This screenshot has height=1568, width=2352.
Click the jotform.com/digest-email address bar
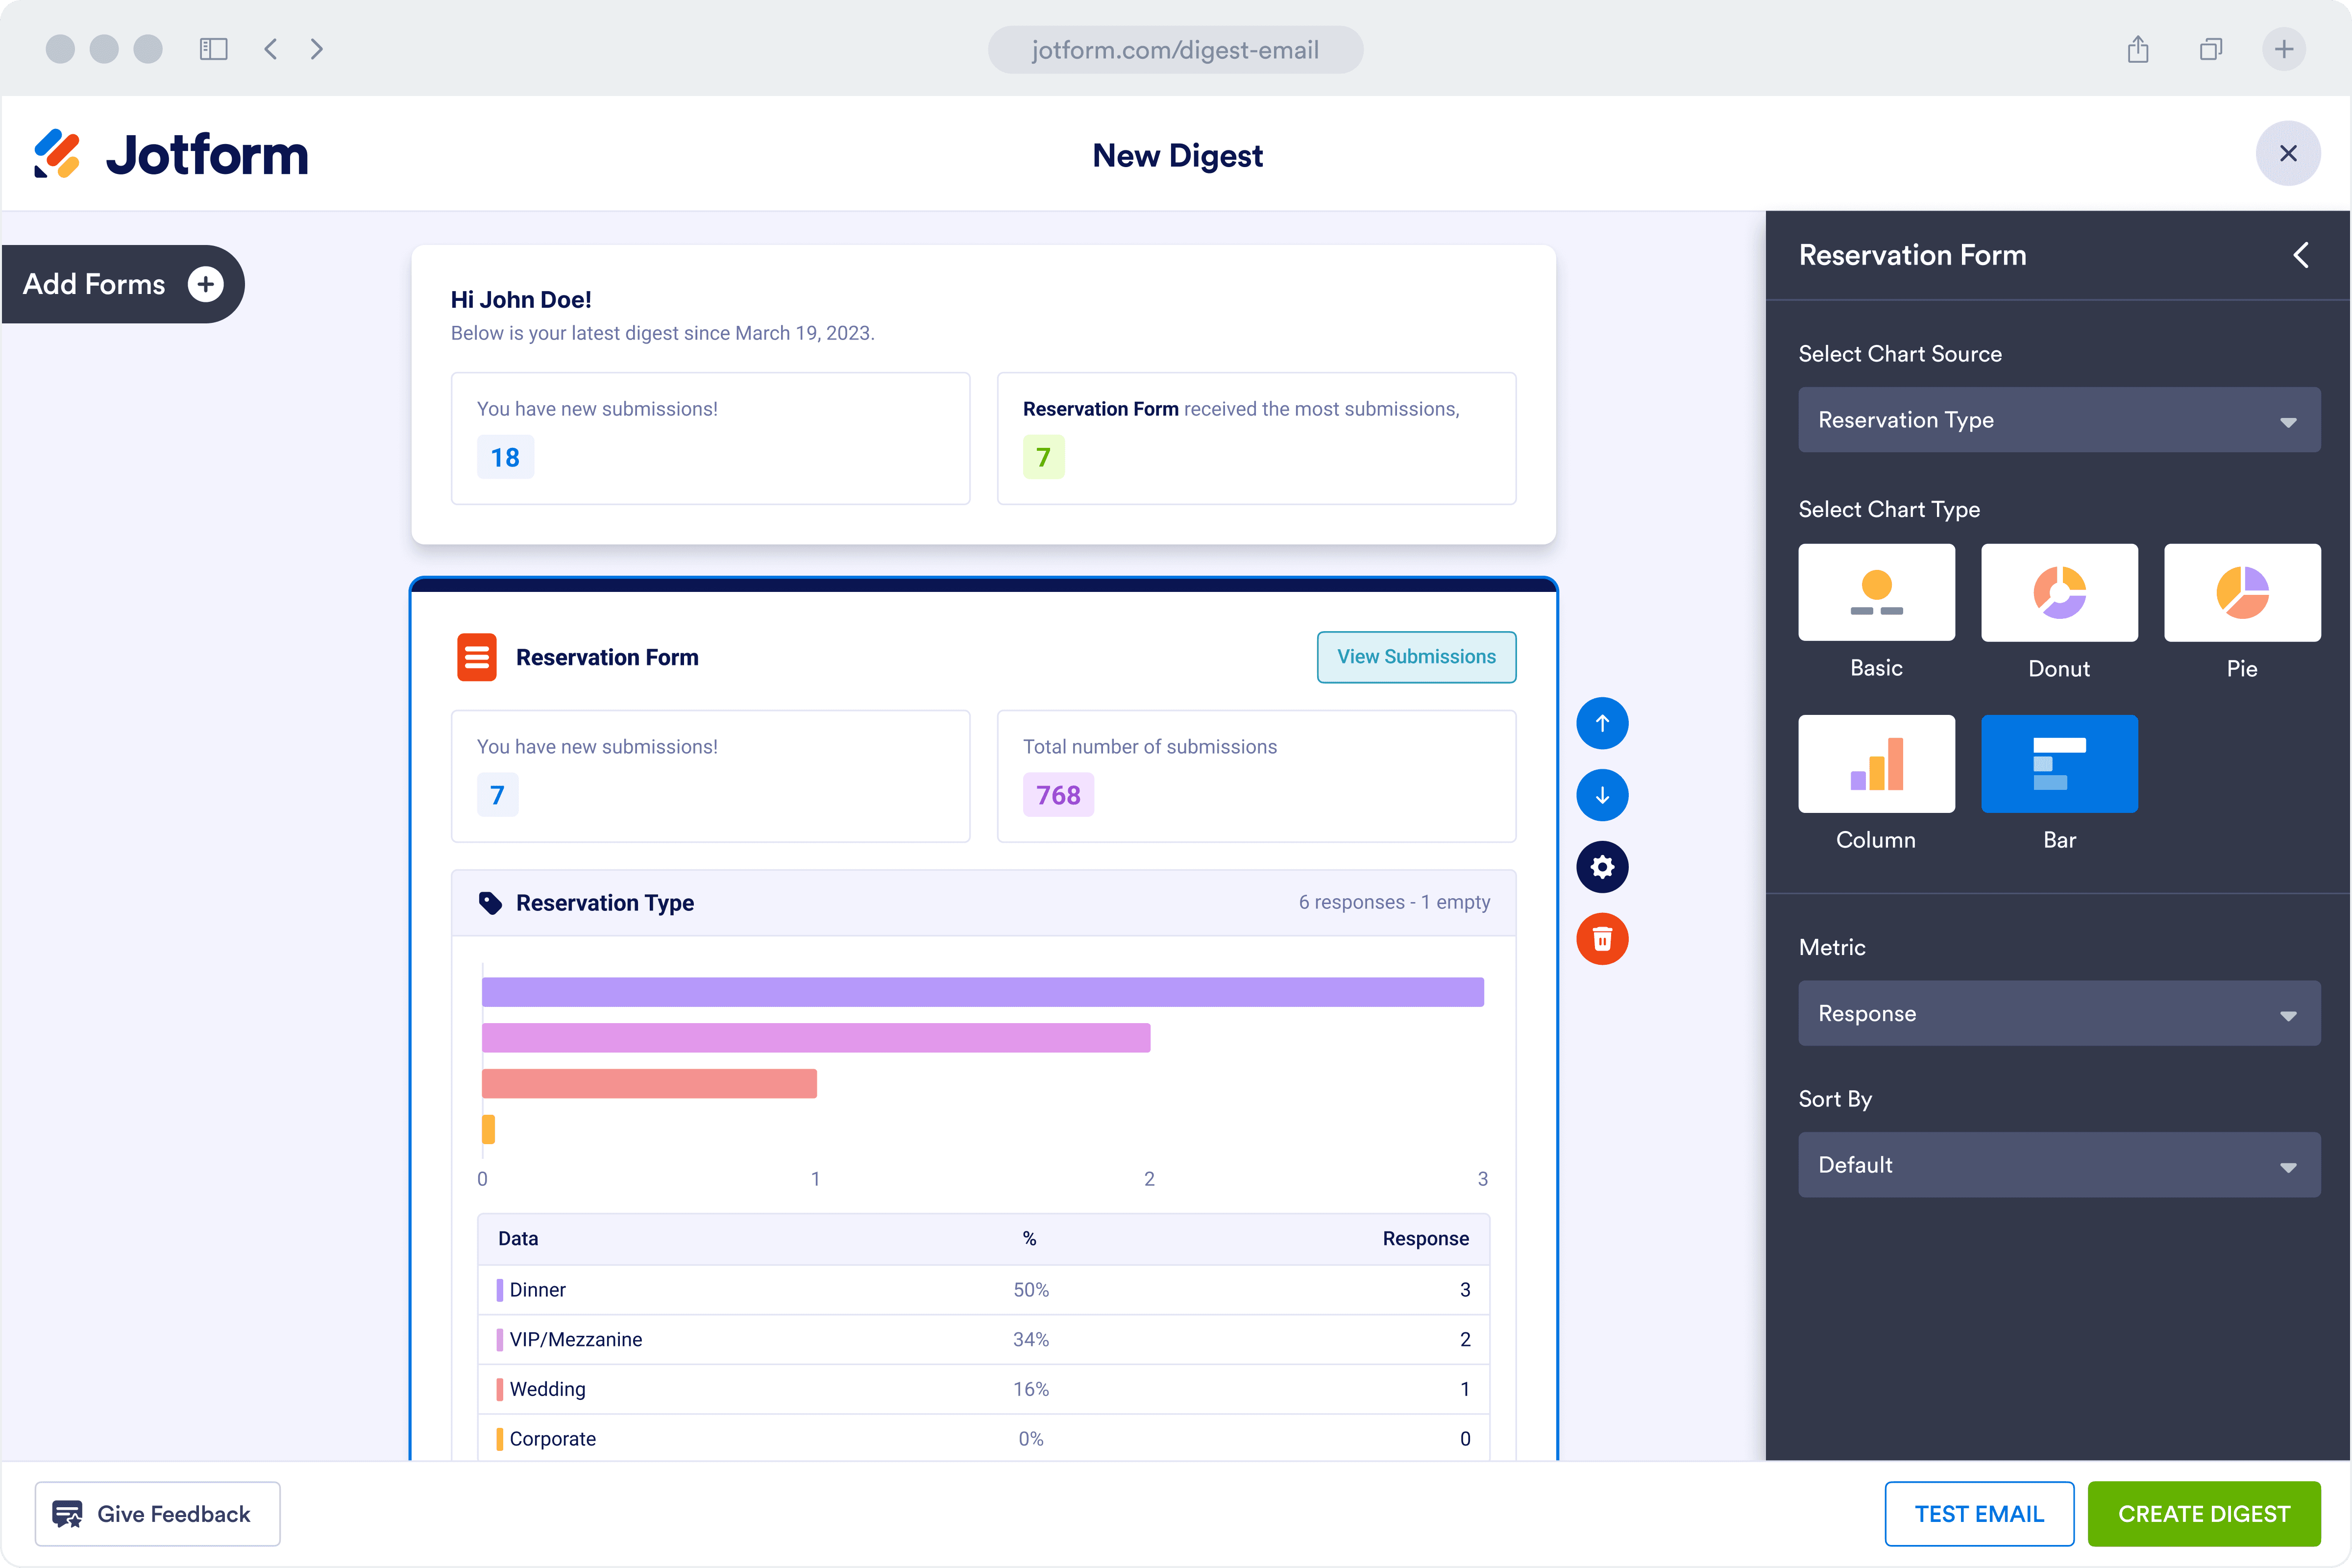coord(1175,50)
